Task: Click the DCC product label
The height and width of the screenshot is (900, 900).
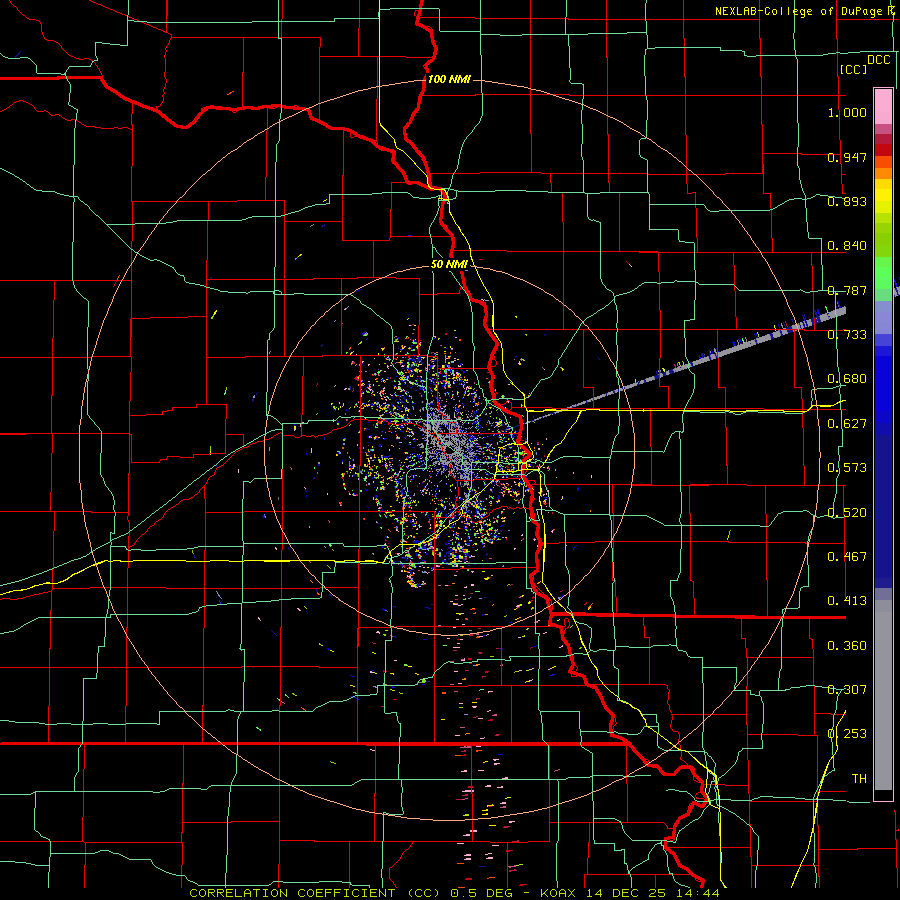Action: click(878, 60)
